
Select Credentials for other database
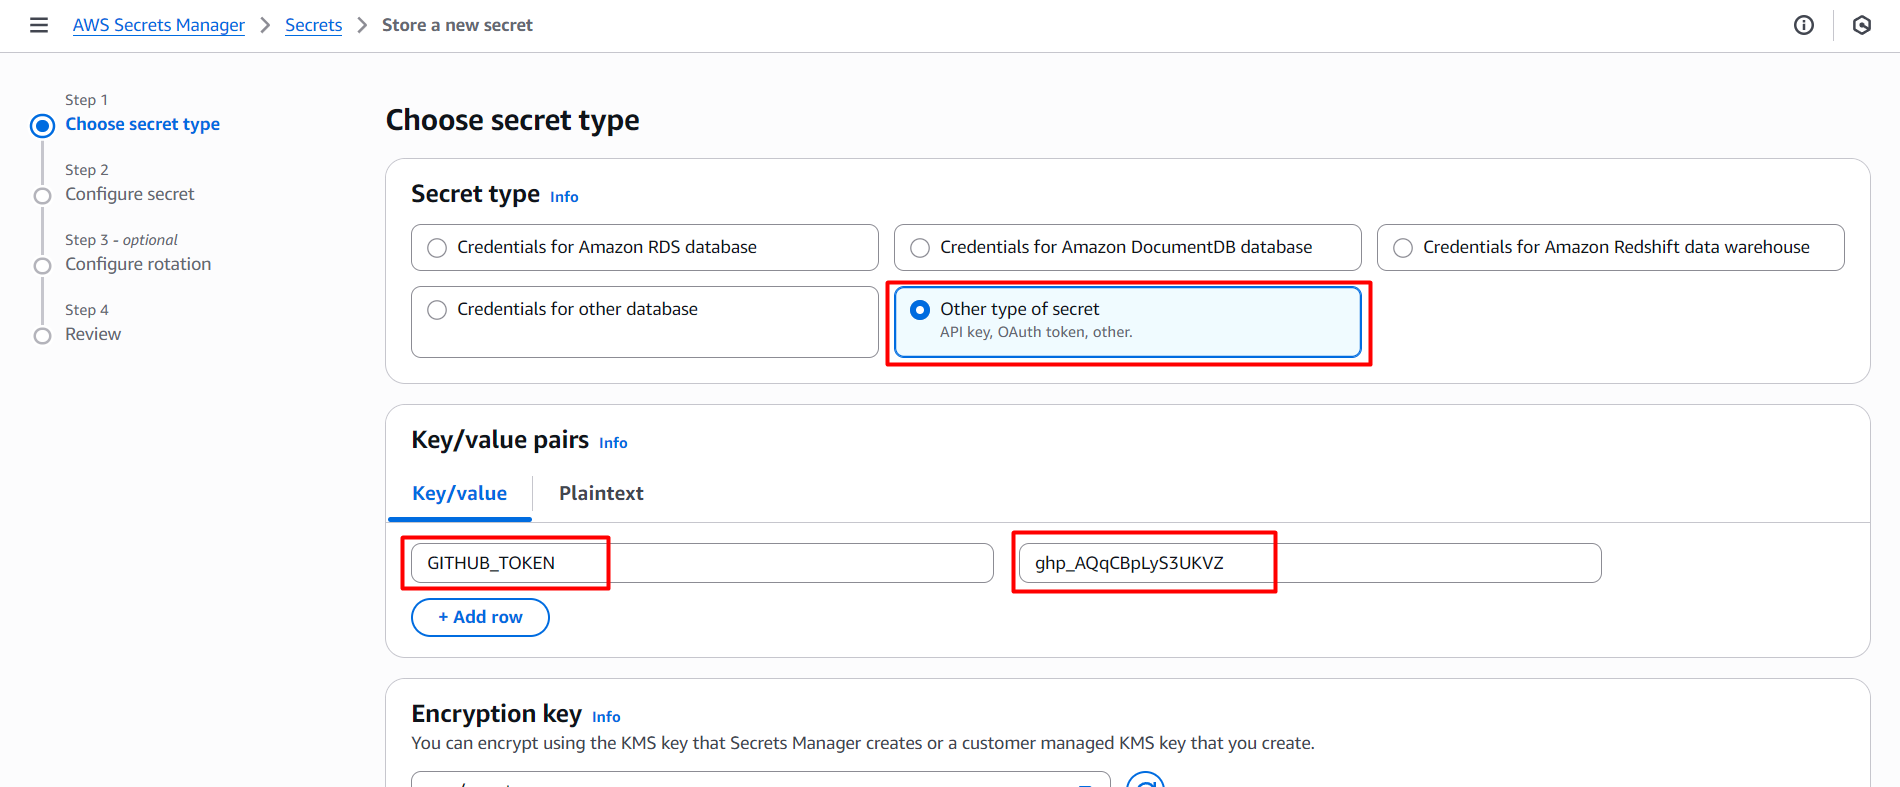tap(644, 321)
